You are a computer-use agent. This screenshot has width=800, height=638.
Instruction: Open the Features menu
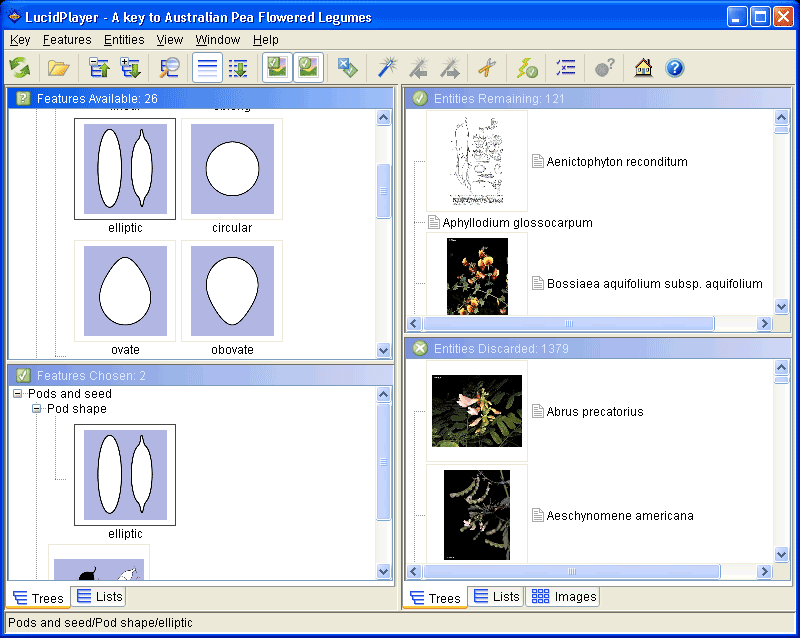click(67, 40)
